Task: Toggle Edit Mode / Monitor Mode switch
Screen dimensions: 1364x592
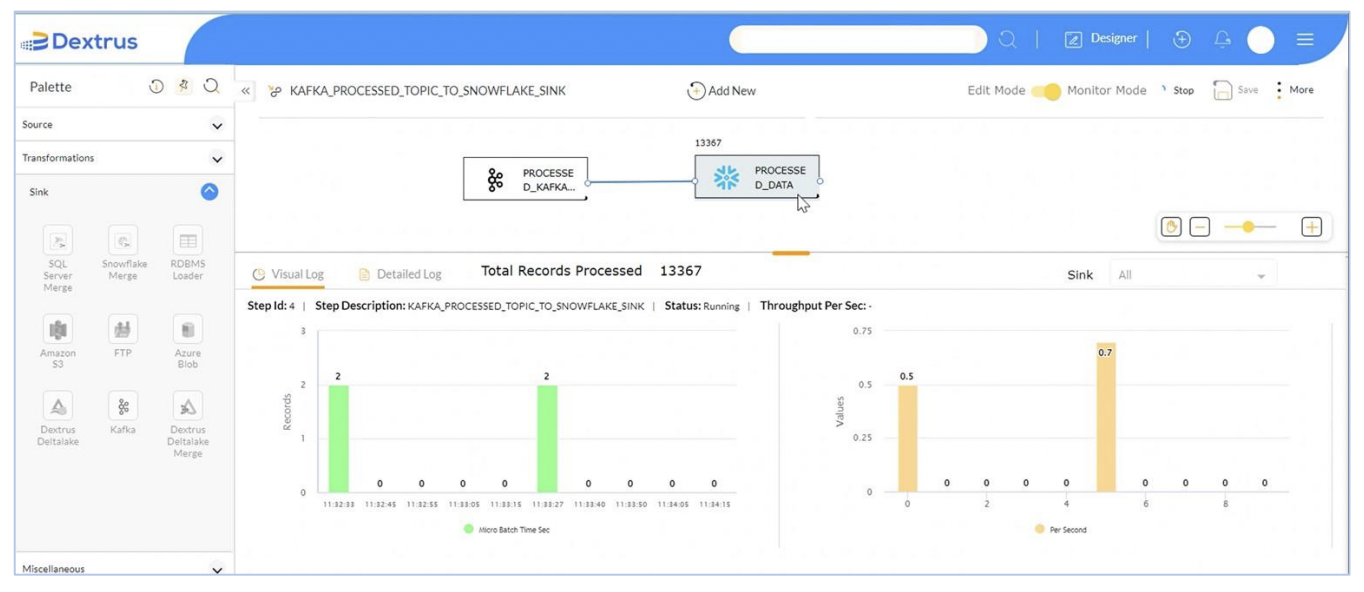Action: pyautogui.click(x=1046, y=91)
